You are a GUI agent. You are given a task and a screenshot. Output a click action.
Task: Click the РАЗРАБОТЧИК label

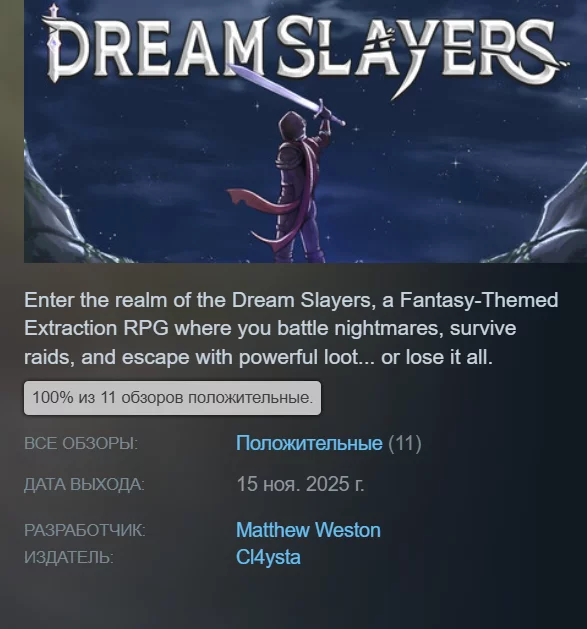coord(85,530)
